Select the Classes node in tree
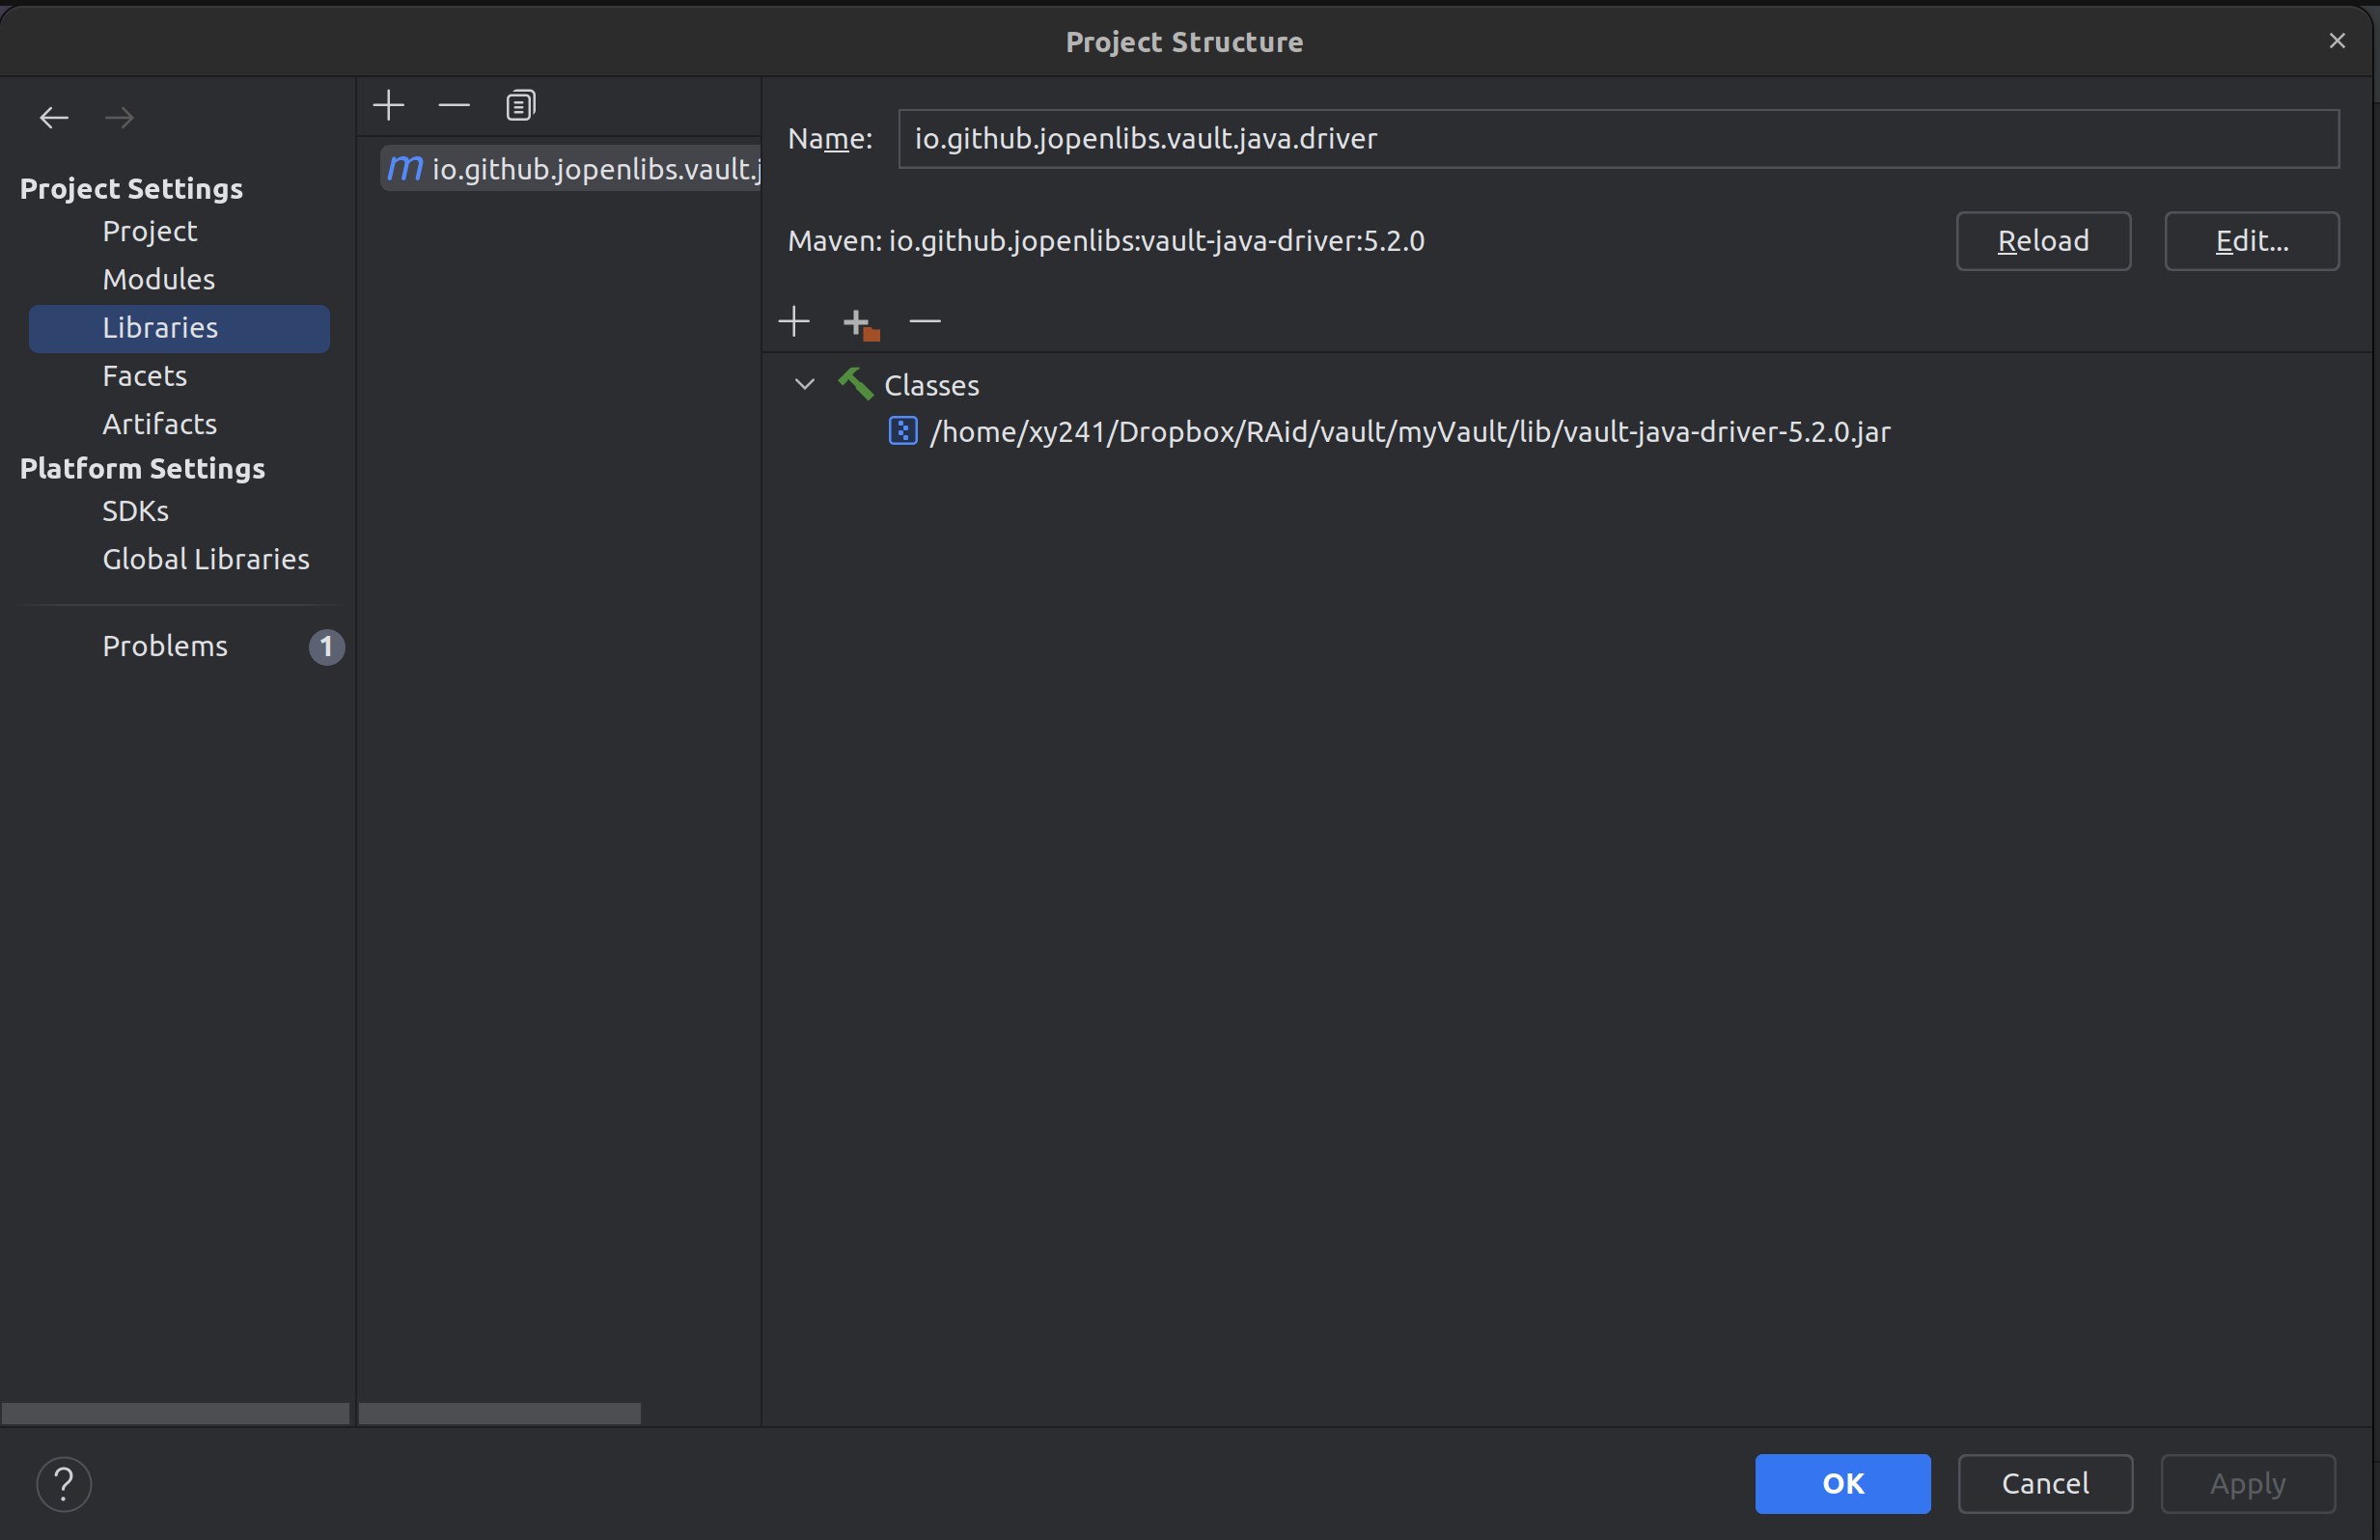This screenshot has width=2380, height=1540. tap(931, 385)
